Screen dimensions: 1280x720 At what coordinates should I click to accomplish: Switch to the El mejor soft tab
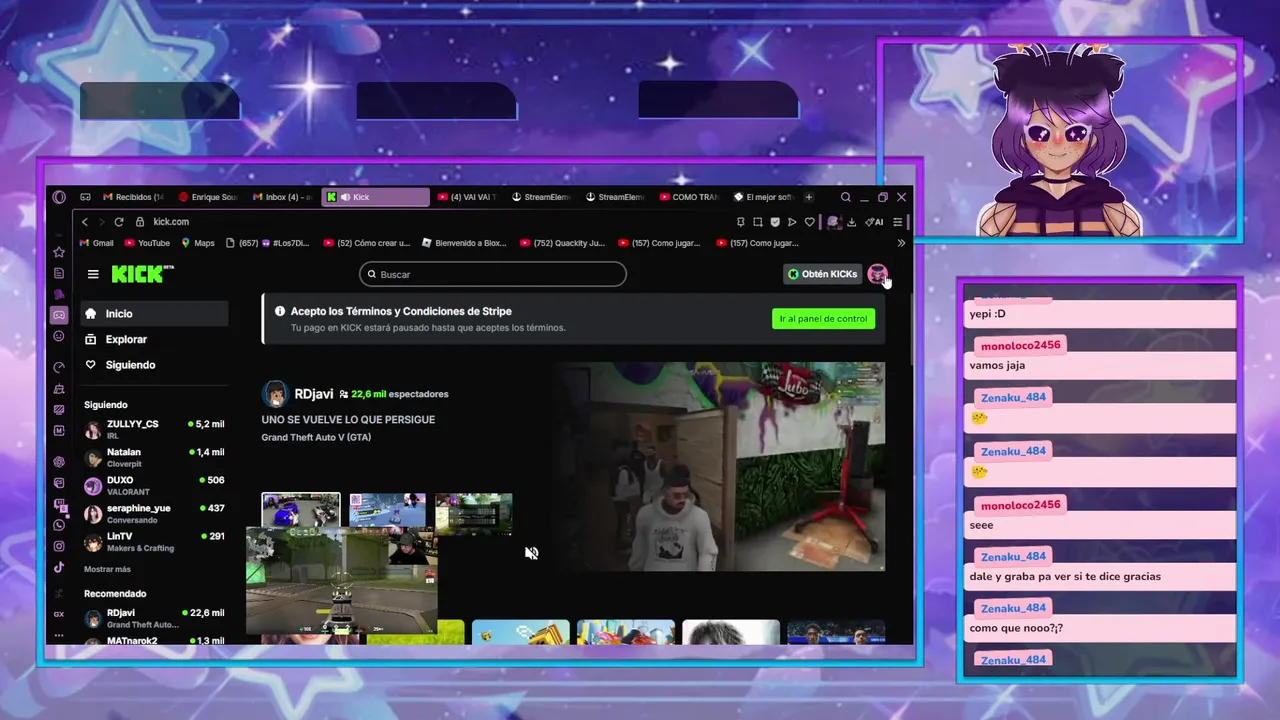(764, 197)
